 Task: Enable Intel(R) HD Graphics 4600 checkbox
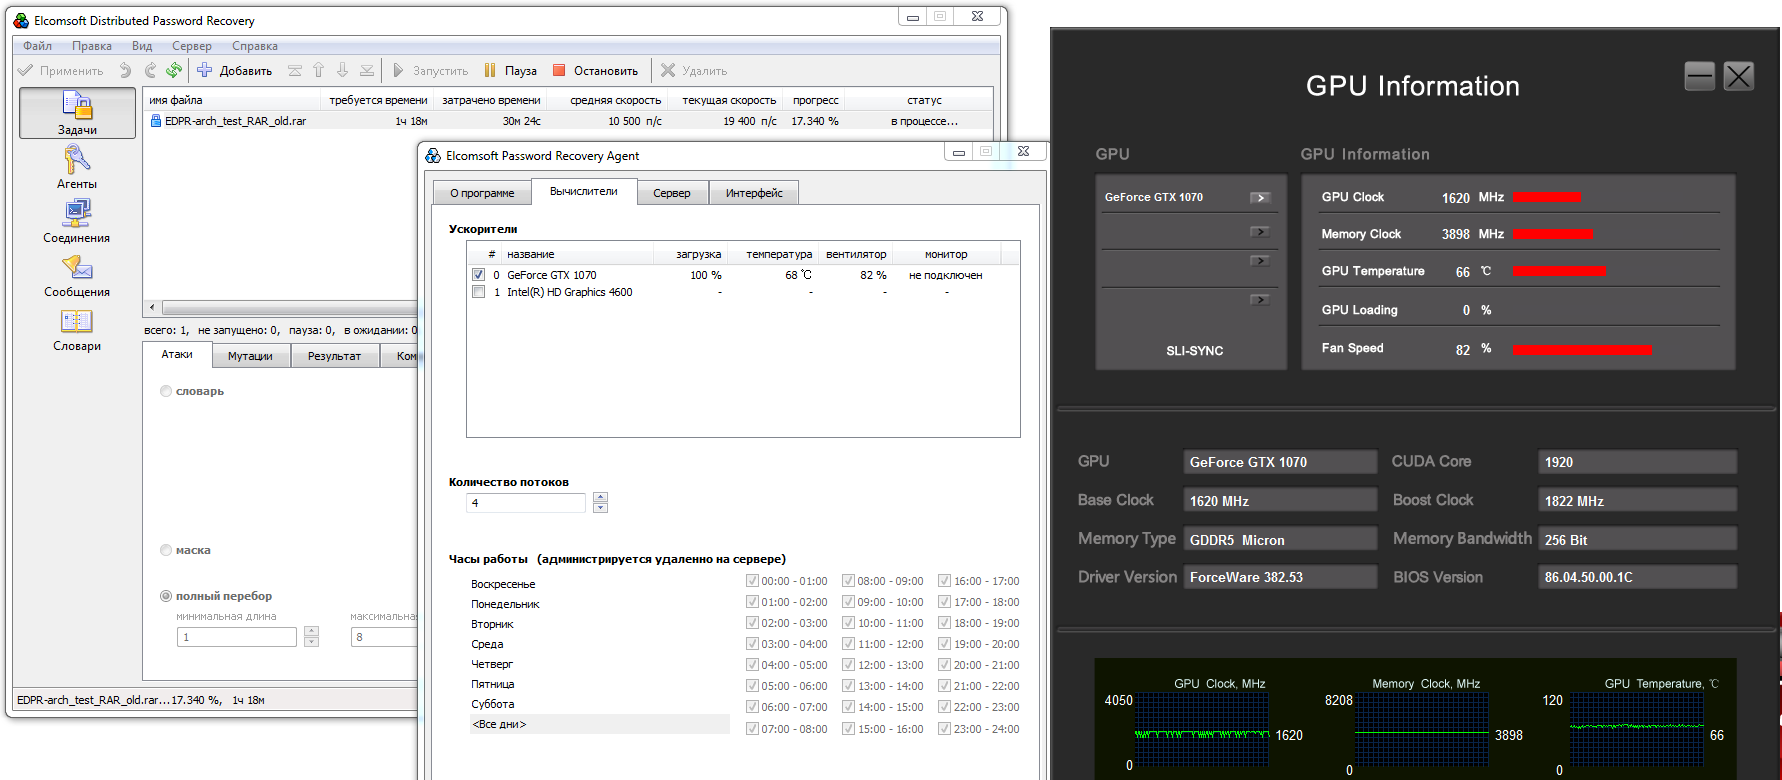478,292
